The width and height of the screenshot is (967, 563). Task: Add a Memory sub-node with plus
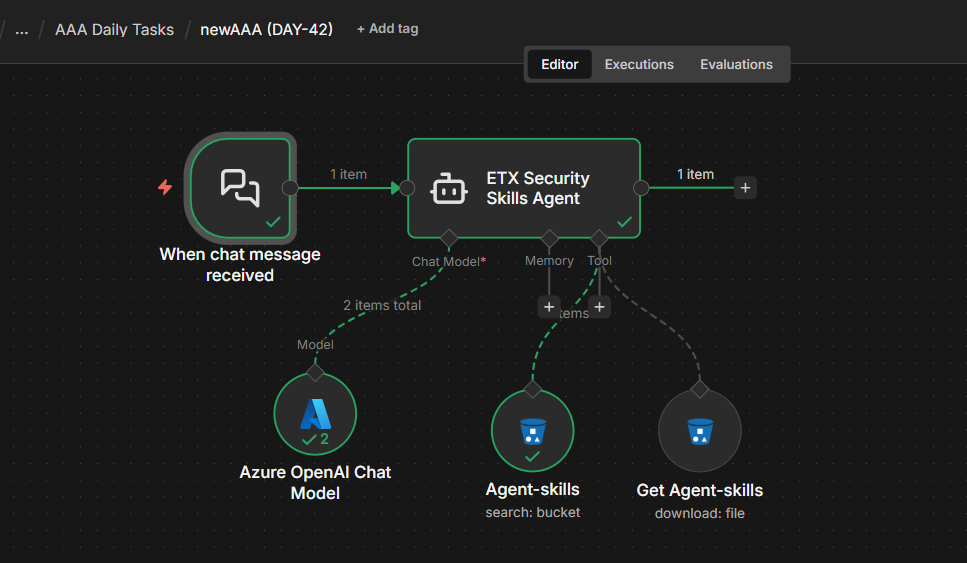pos(549,307)
